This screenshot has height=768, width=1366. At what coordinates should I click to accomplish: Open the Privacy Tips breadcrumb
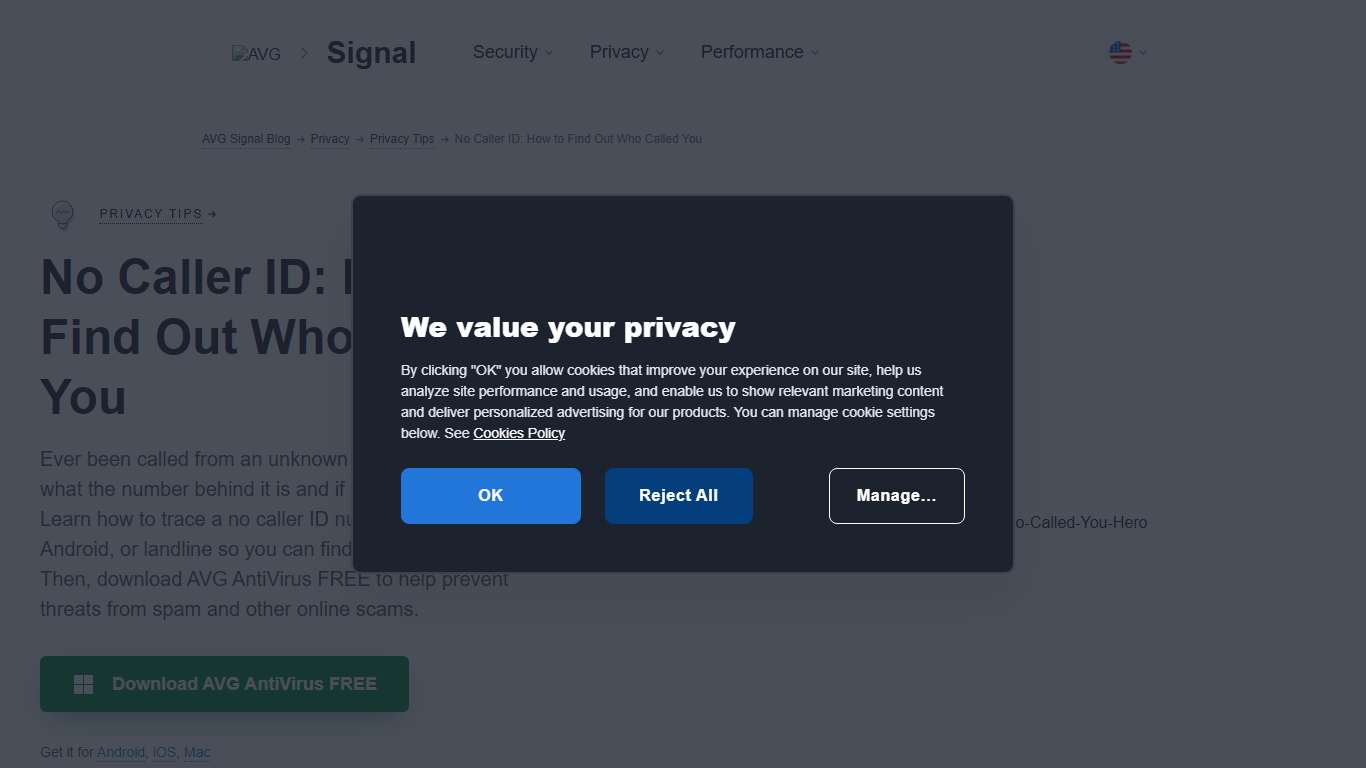coord(402,139)
